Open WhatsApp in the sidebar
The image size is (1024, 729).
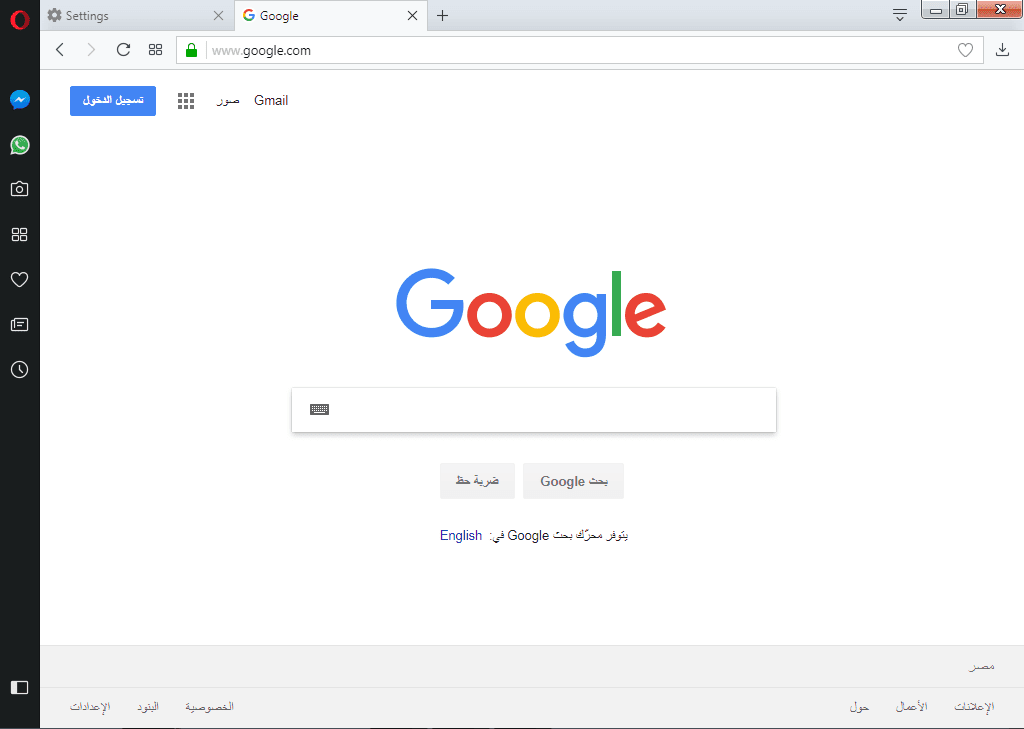tap(20, 144)
